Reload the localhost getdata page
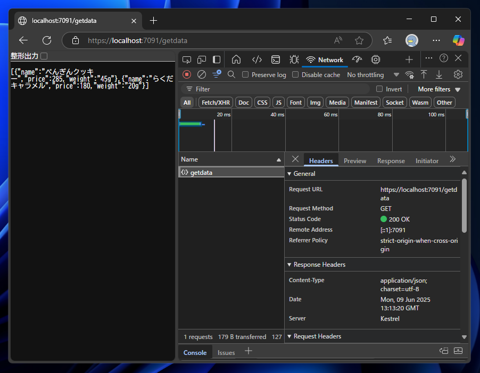Screen dimensions: 480x373 [47, 40]
